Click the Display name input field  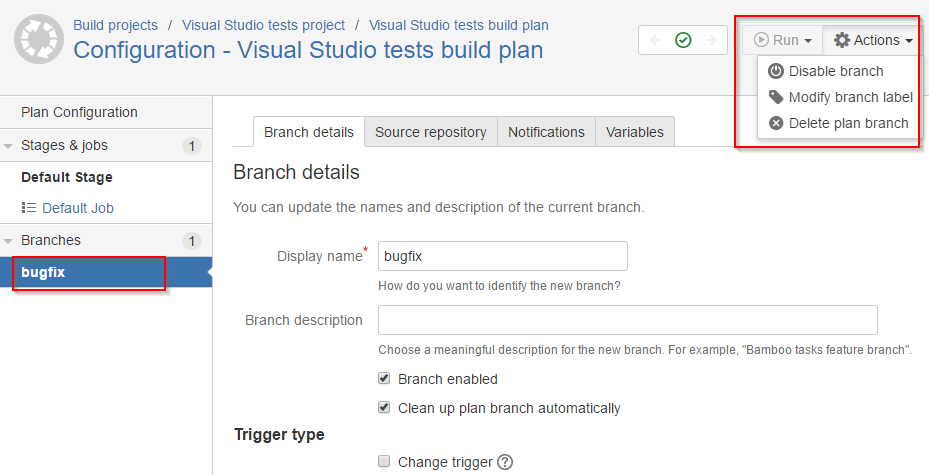coord(502,256)
